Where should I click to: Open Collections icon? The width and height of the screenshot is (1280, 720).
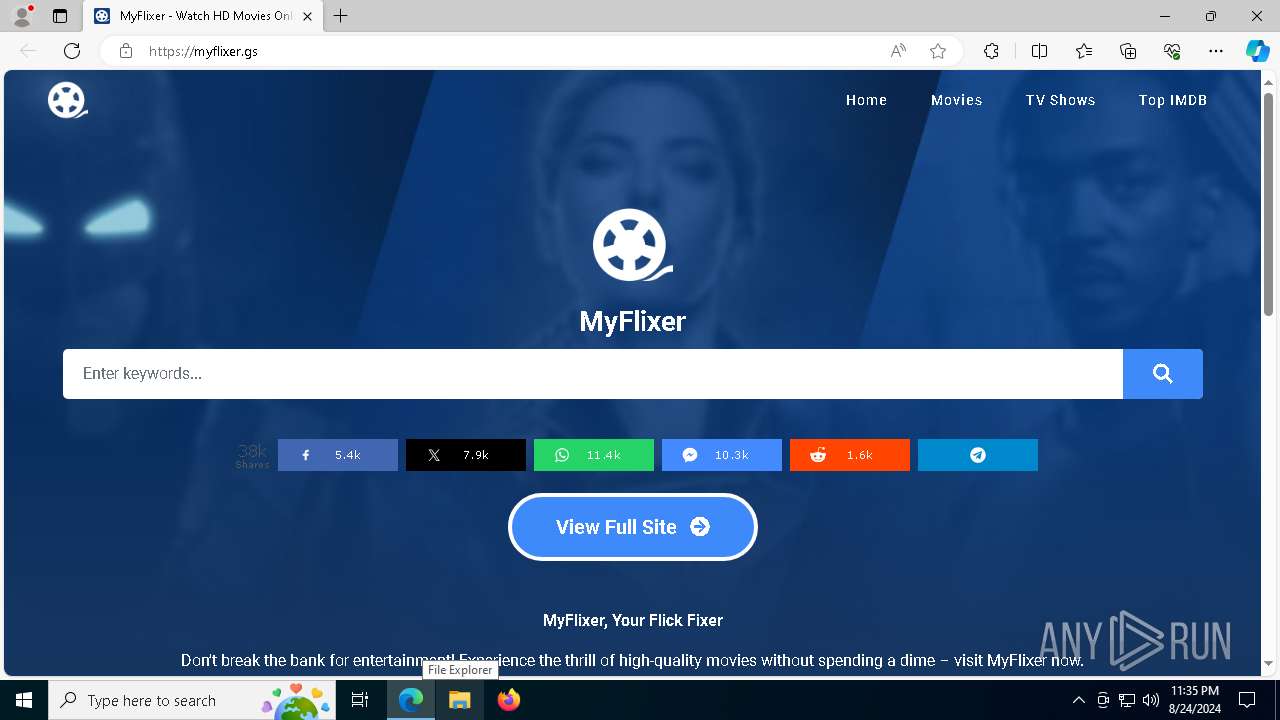click(1128, 51)
